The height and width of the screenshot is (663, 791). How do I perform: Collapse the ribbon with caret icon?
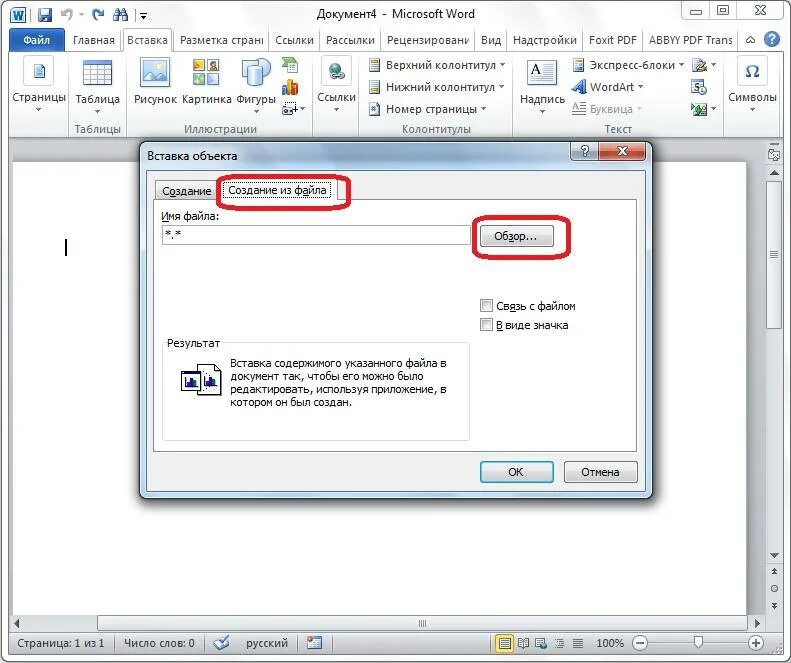[751, 39]
